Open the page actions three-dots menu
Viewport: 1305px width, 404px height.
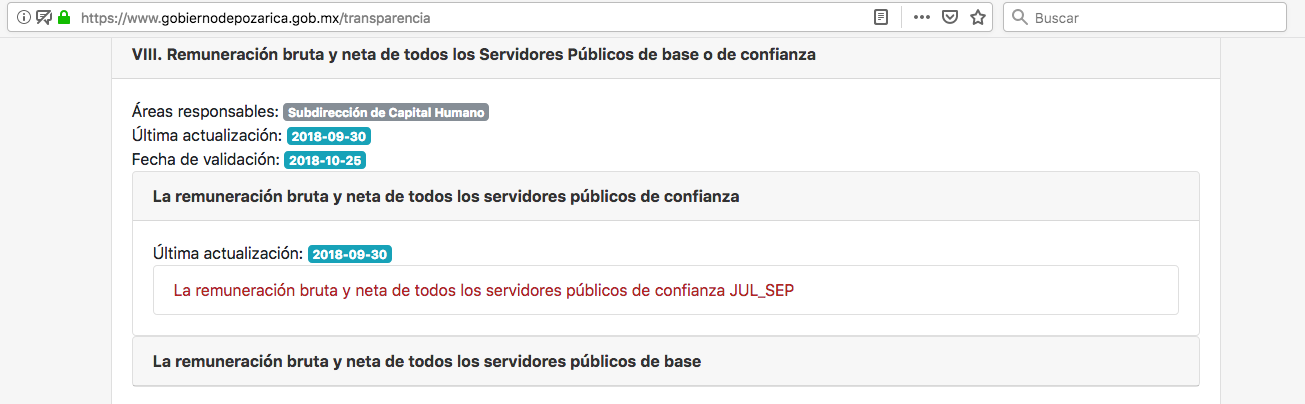click(x=922, y=18)
